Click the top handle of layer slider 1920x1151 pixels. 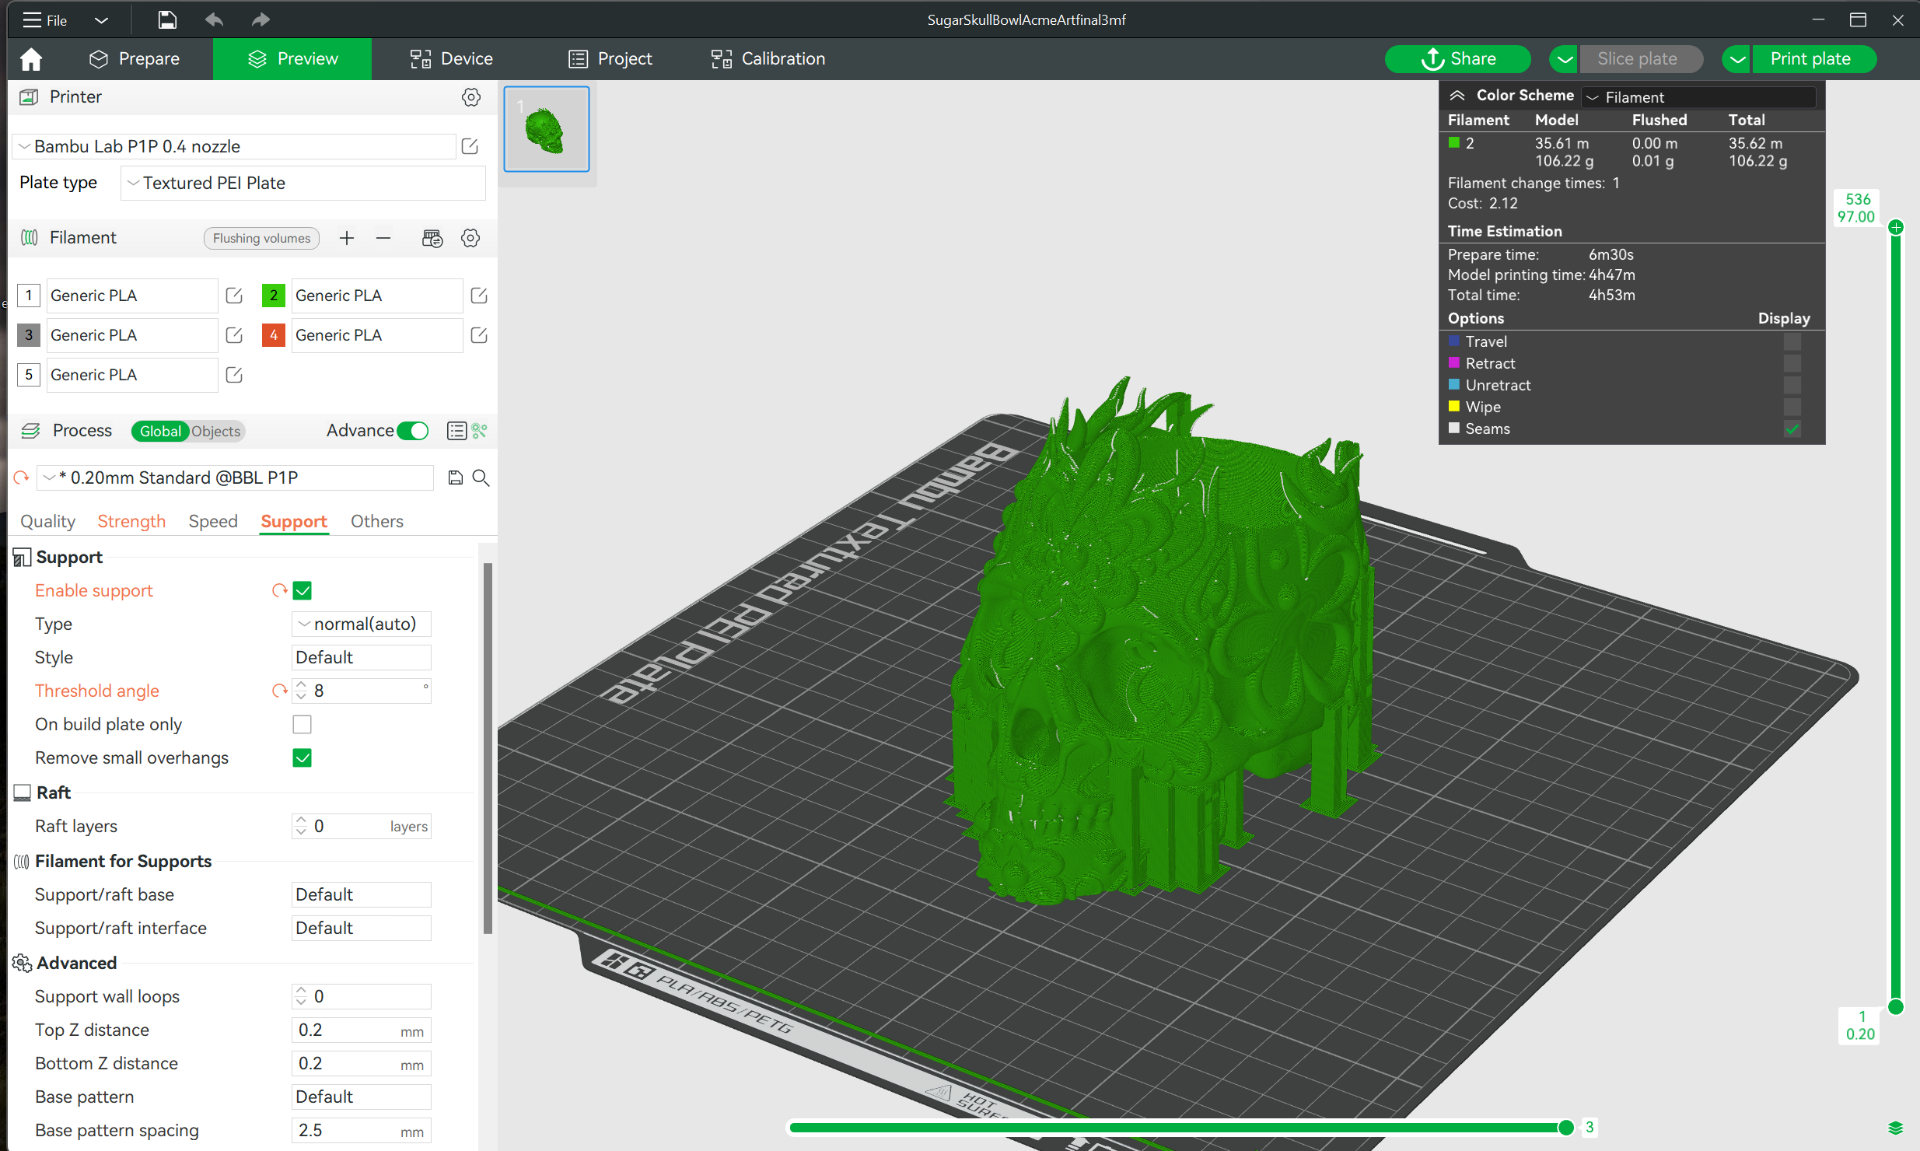pos(1896,227)
